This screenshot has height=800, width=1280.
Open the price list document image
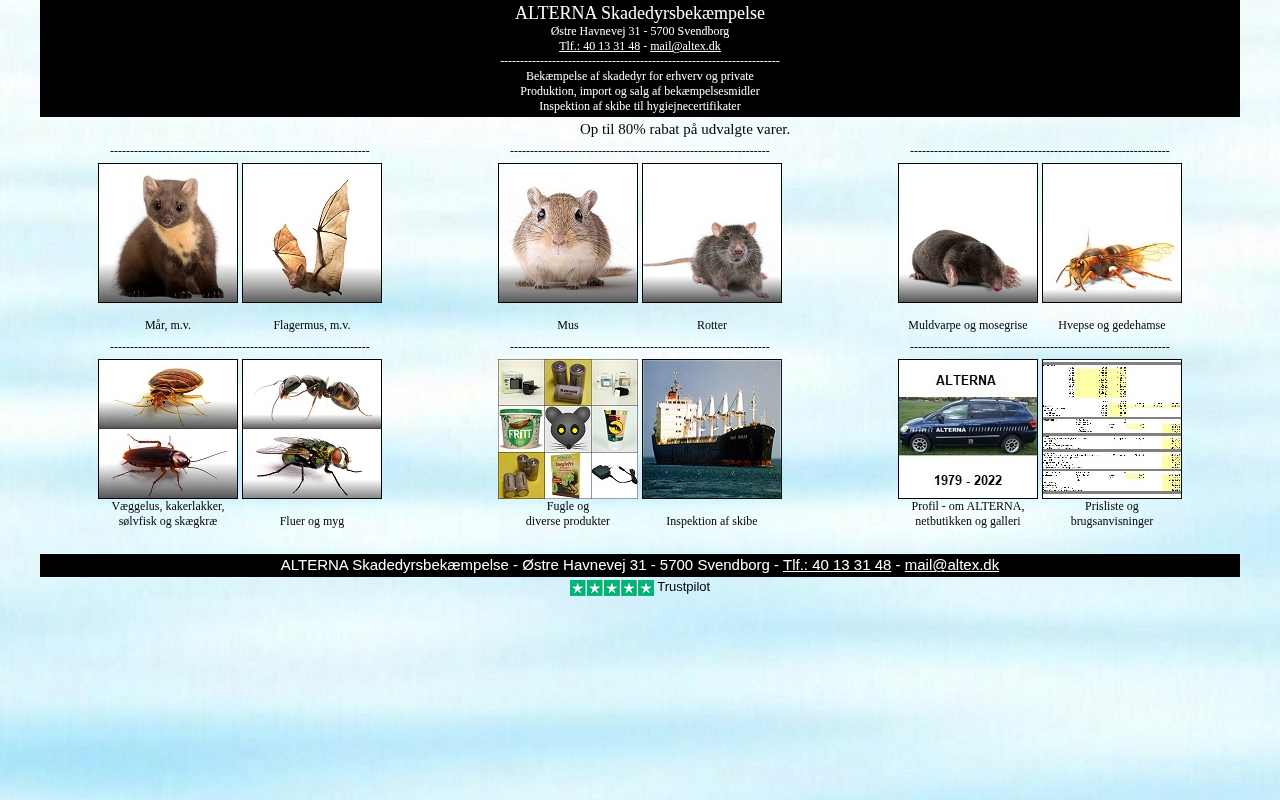pos(1112,429)
